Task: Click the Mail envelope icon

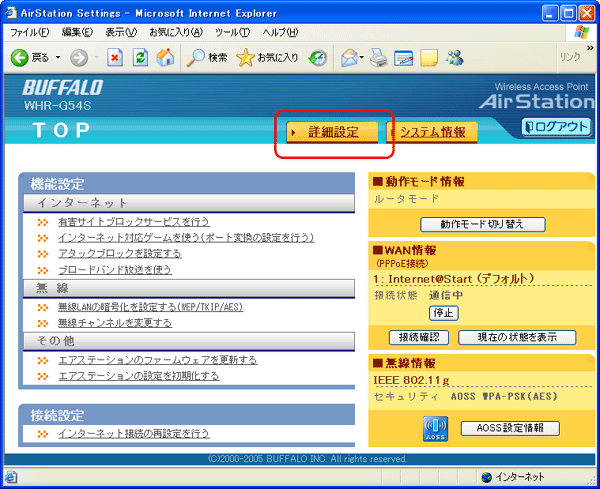Action: point(349,58)
